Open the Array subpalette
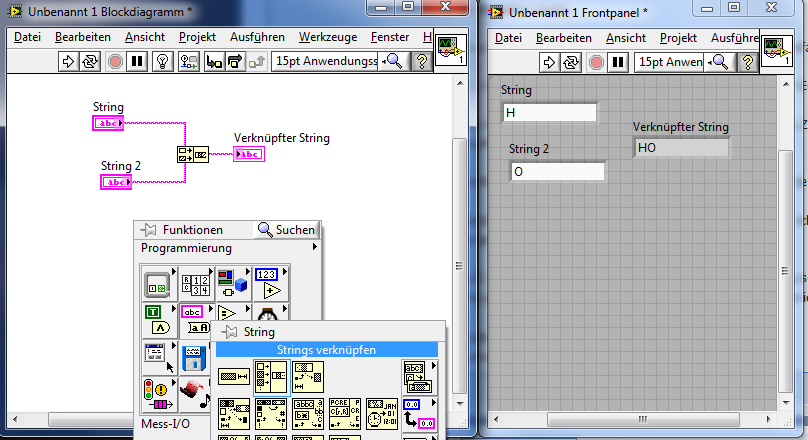This screenshot has width=808, height=440. 196,283
